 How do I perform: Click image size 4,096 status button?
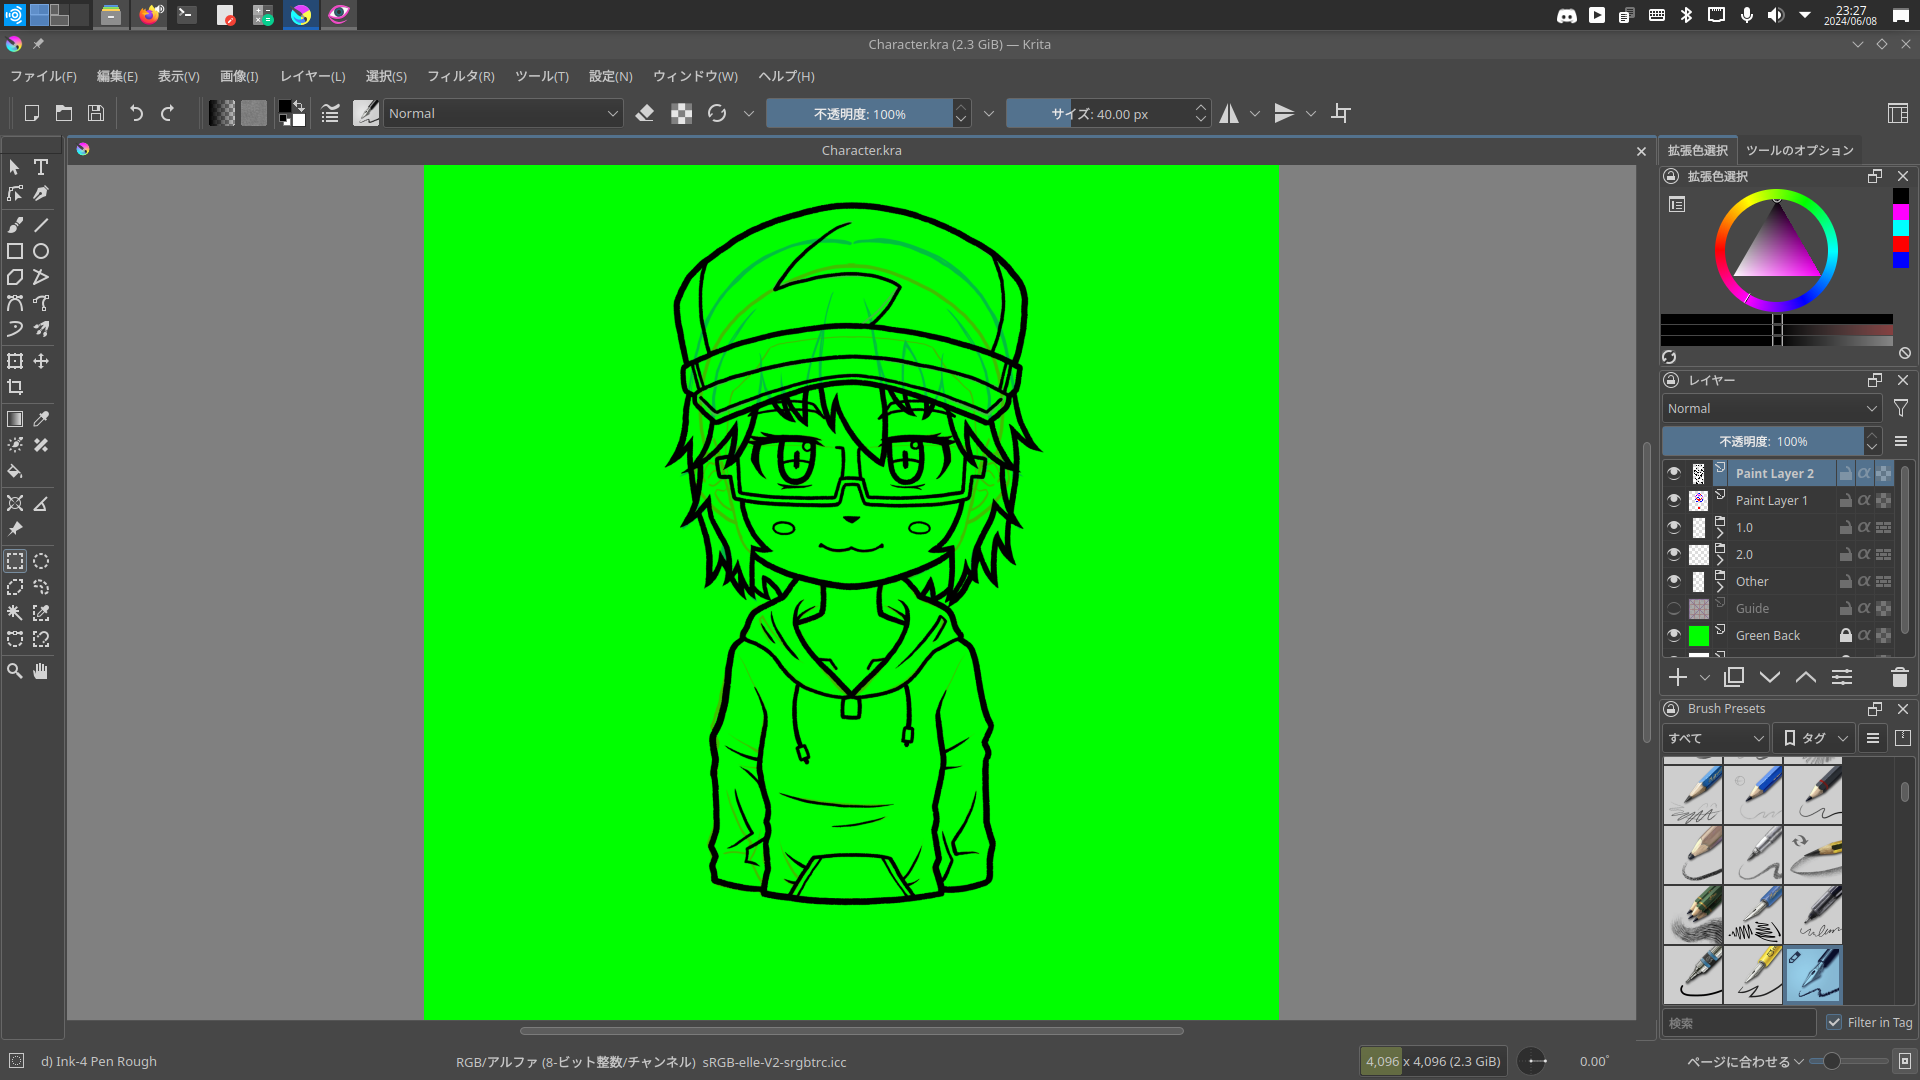(1433, 1061)
